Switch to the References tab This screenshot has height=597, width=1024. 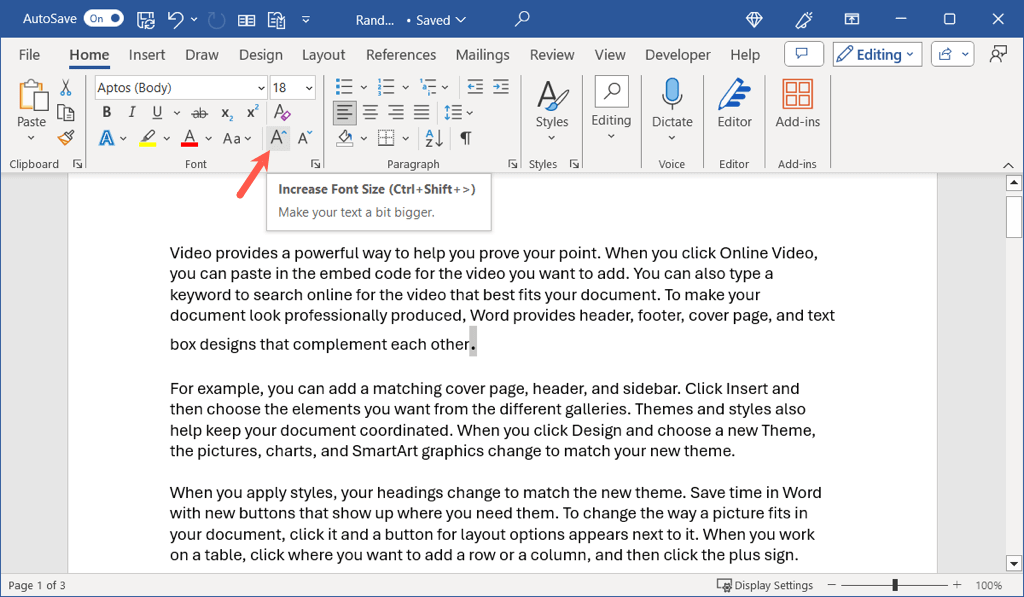point(400,55)
